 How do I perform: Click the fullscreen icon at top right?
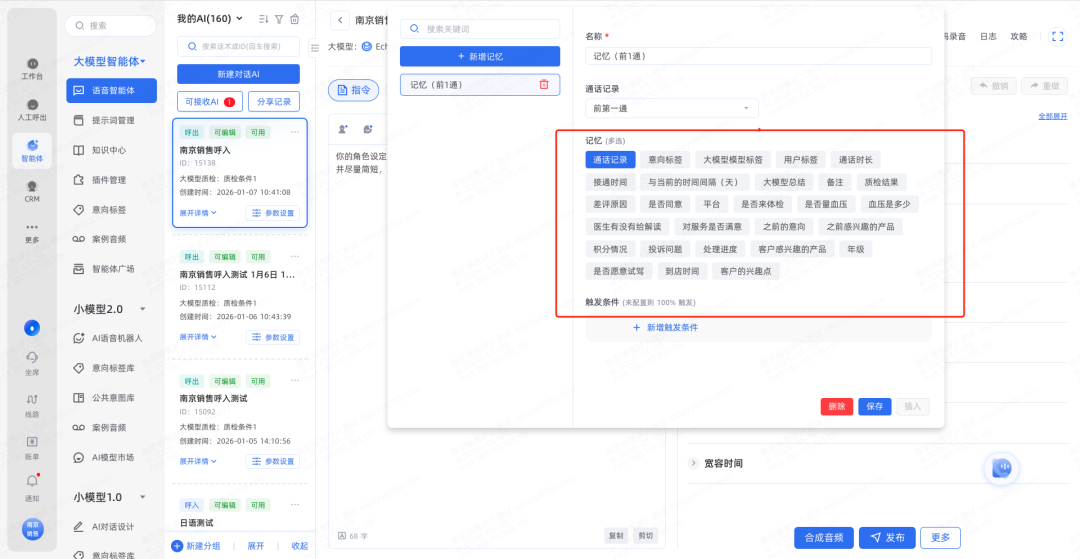tap(1057, 36)
